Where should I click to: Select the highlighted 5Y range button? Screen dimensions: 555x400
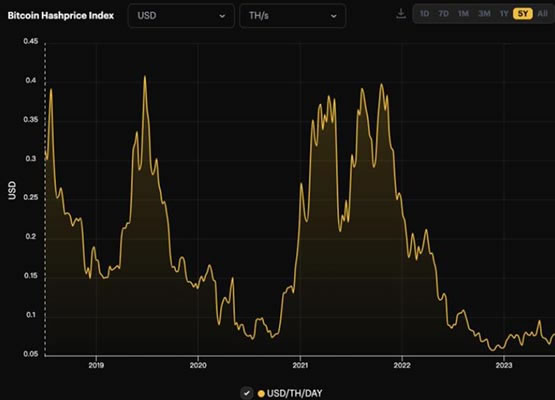523,14
